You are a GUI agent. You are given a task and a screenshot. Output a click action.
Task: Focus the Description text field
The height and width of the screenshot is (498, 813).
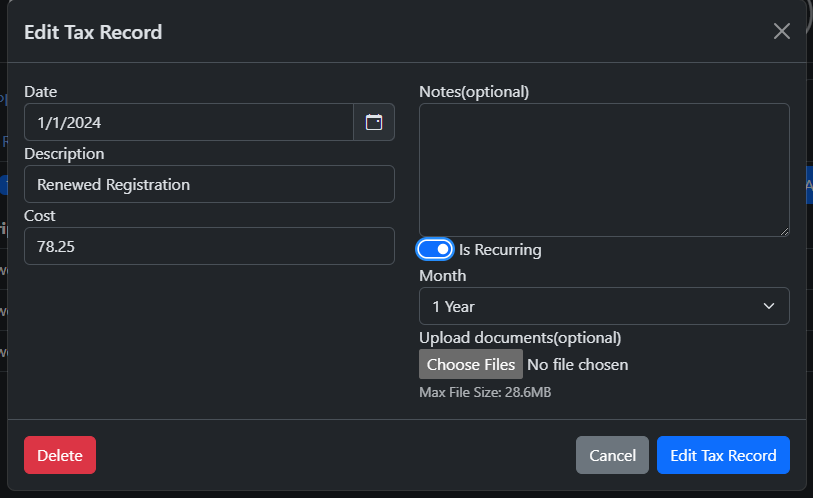[x=209, y=184]
